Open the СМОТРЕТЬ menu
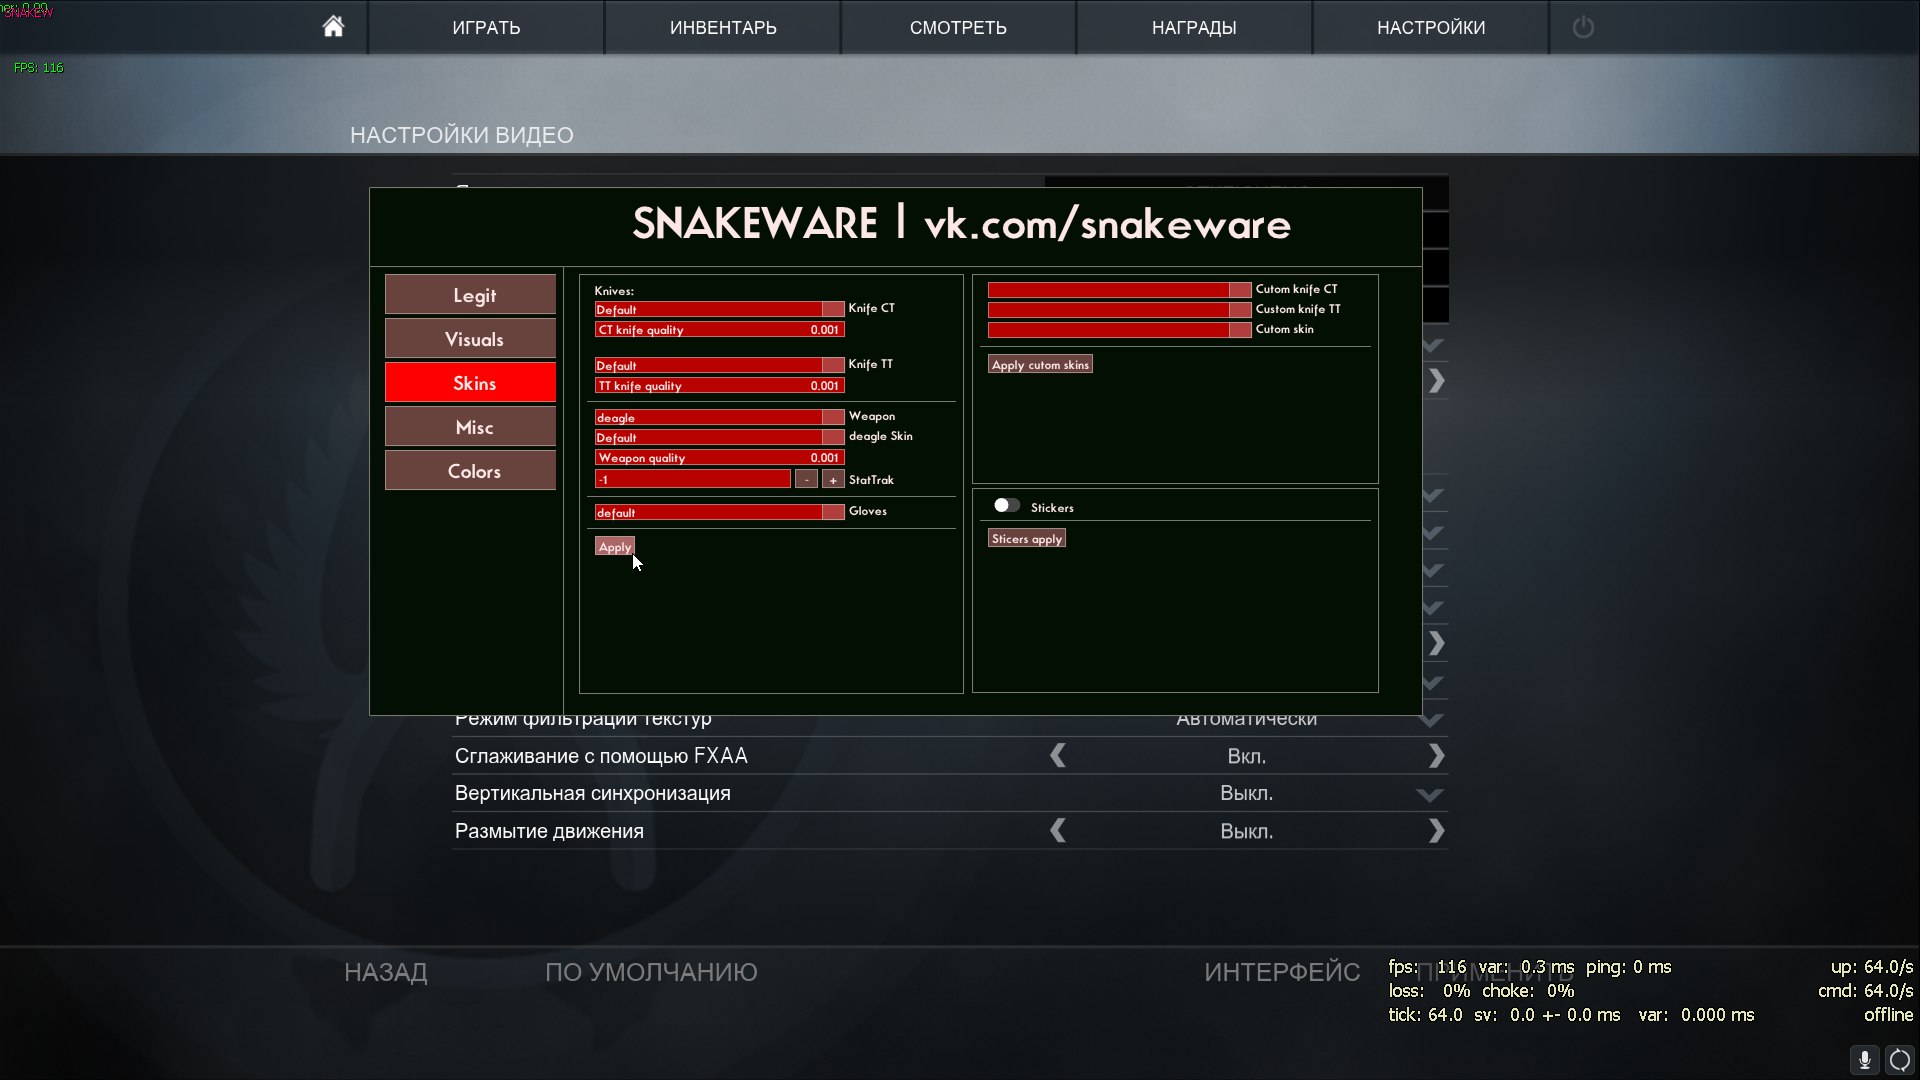Viewport: 1920px width, 1080px height. click(958, 28)
